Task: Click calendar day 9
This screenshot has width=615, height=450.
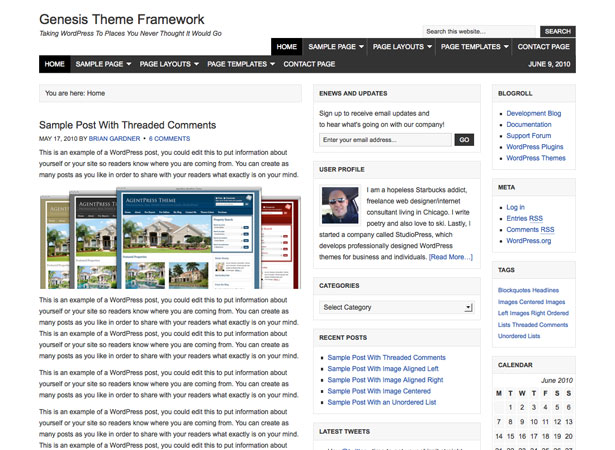Action: [522, 422]
